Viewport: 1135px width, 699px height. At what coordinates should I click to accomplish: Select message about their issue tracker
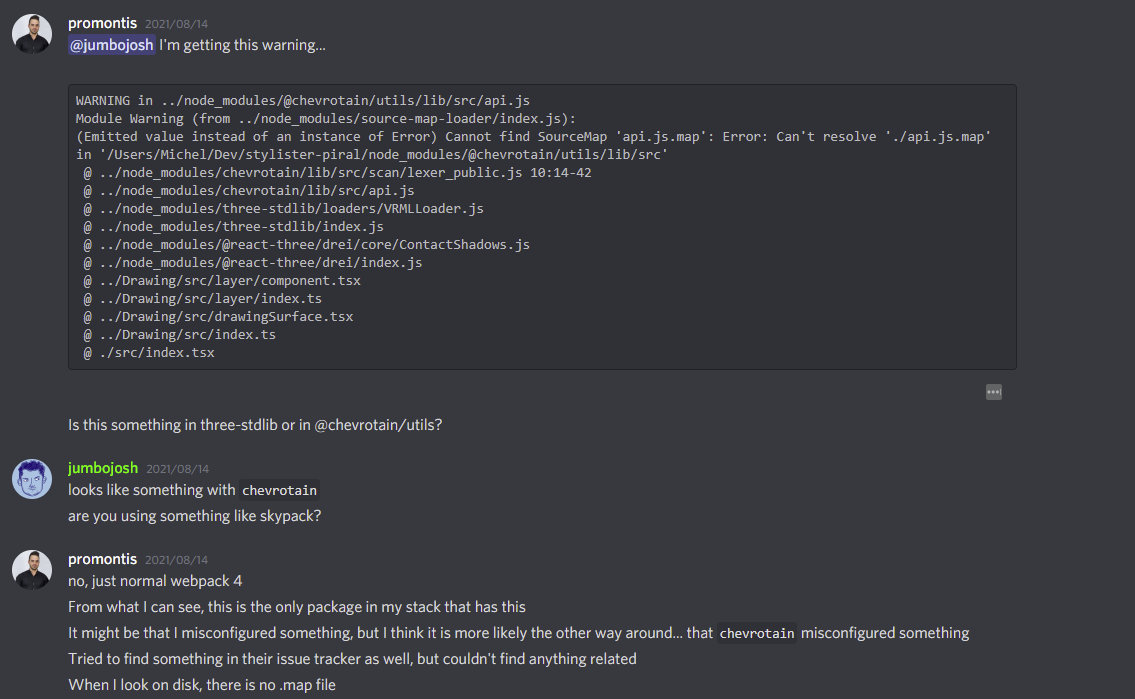click(x=353, y=659)
